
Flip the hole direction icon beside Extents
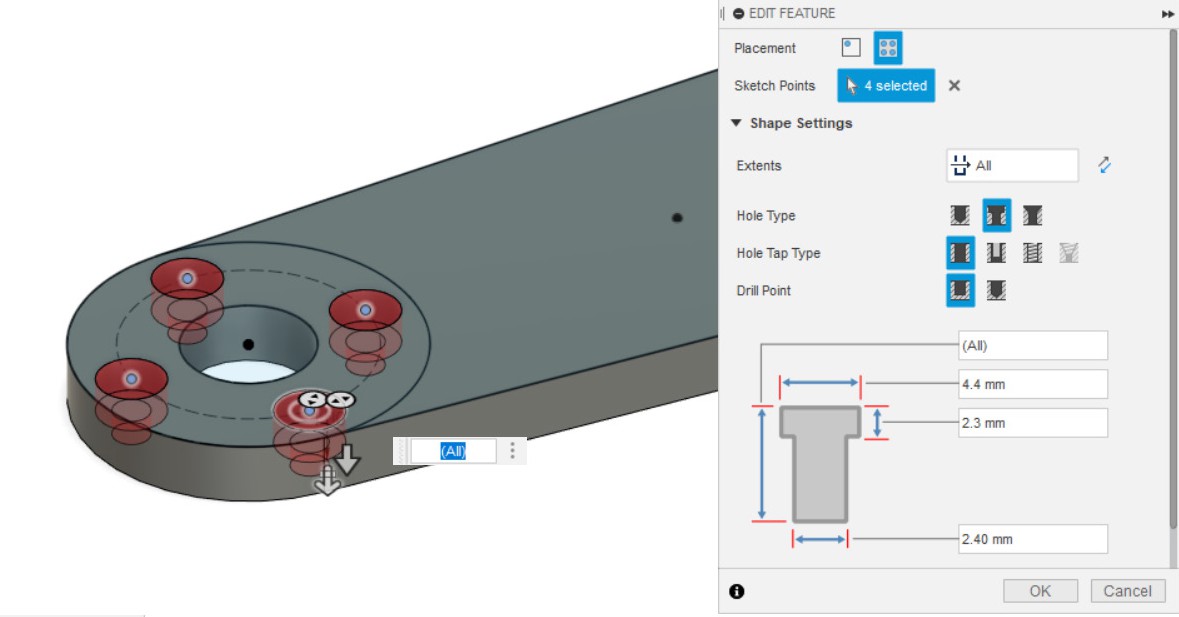tap(1104, 166)
